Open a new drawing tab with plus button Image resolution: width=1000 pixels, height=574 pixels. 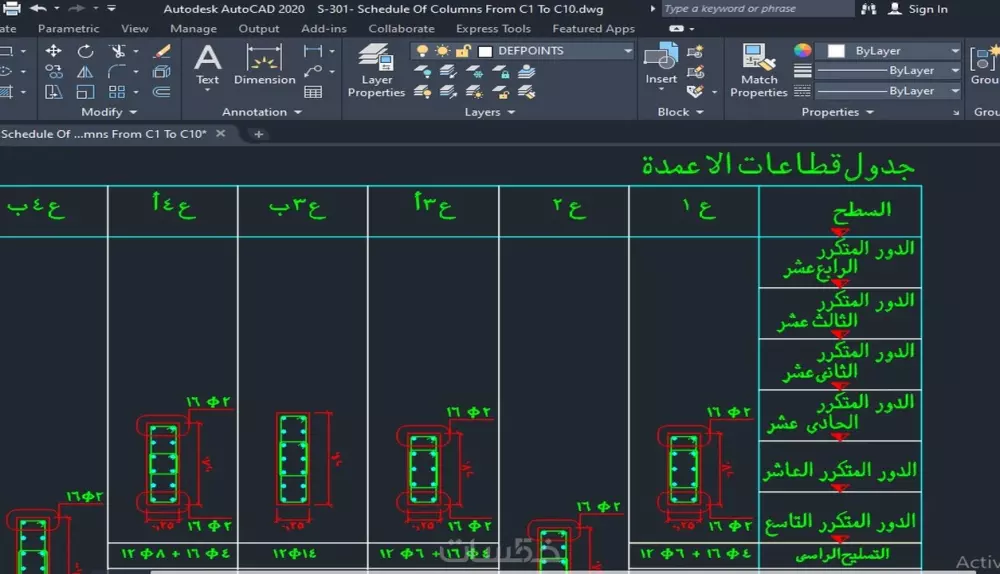pos(259,134)
